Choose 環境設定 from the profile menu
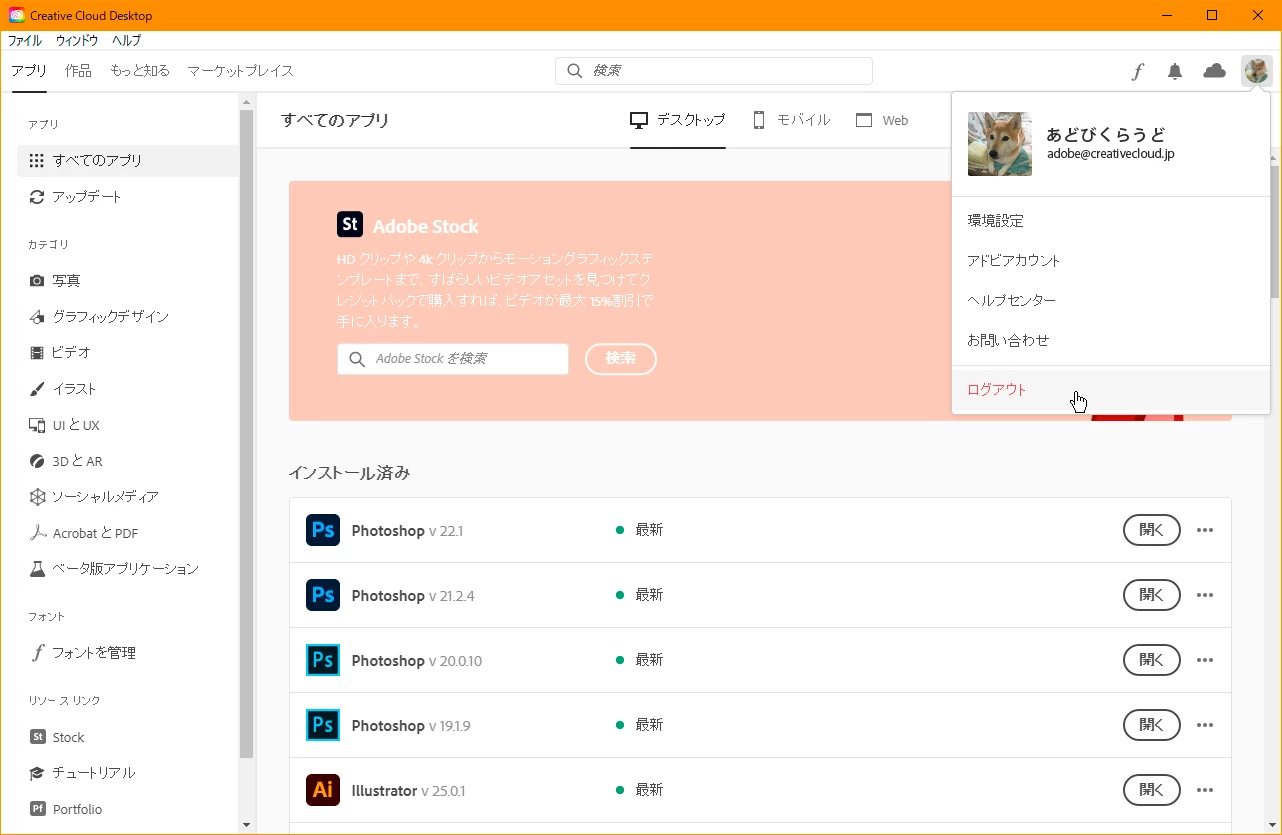The height and width of the screenshot is (835, 1282). [x=1111, y=221]
